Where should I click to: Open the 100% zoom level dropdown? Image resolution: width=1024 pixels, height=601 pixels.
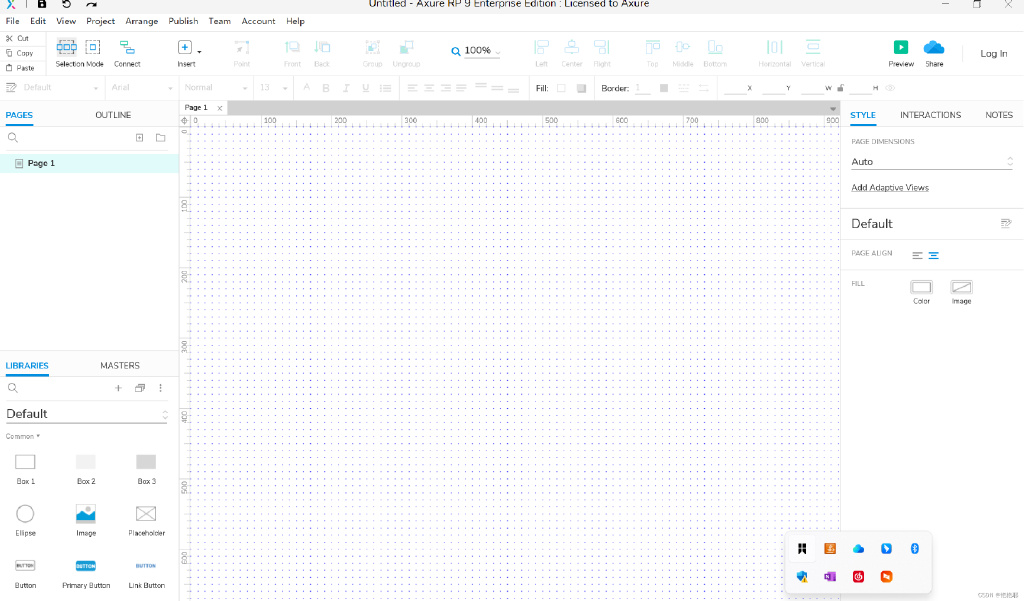[477, 51]
